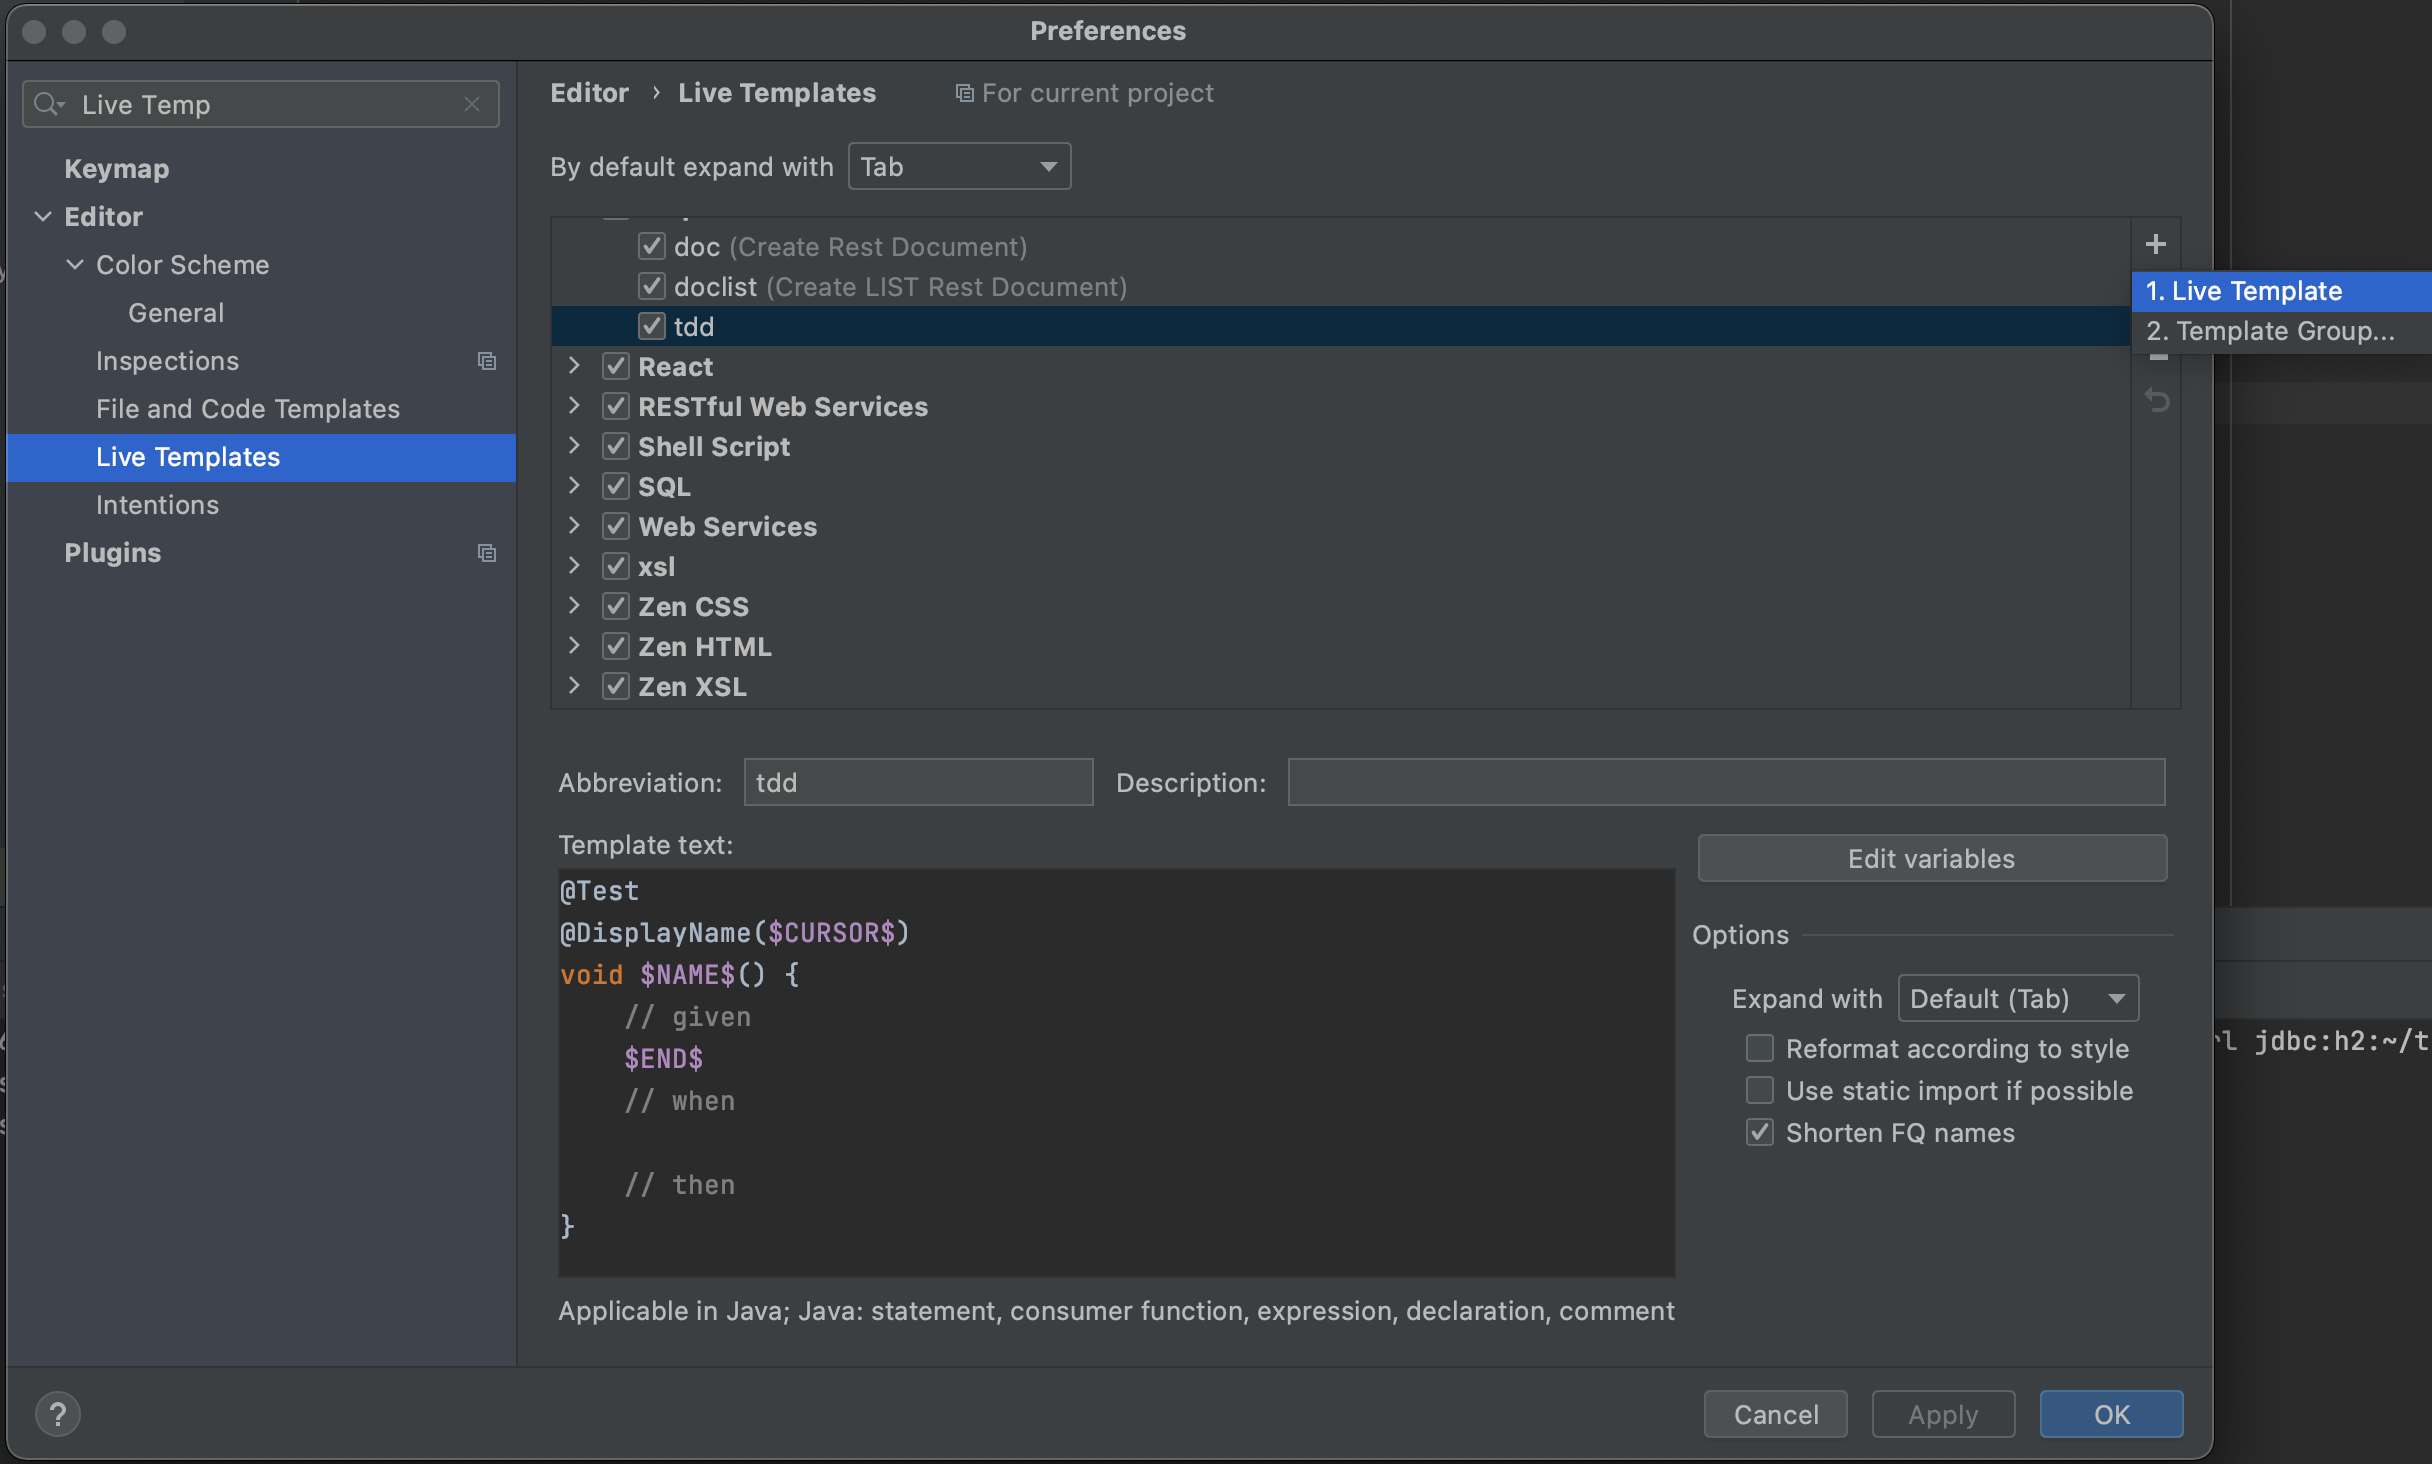Enable Reformat according to style
Image resolution: width=2432 pixels, height=1464 pixels.
[1759, 1048]
